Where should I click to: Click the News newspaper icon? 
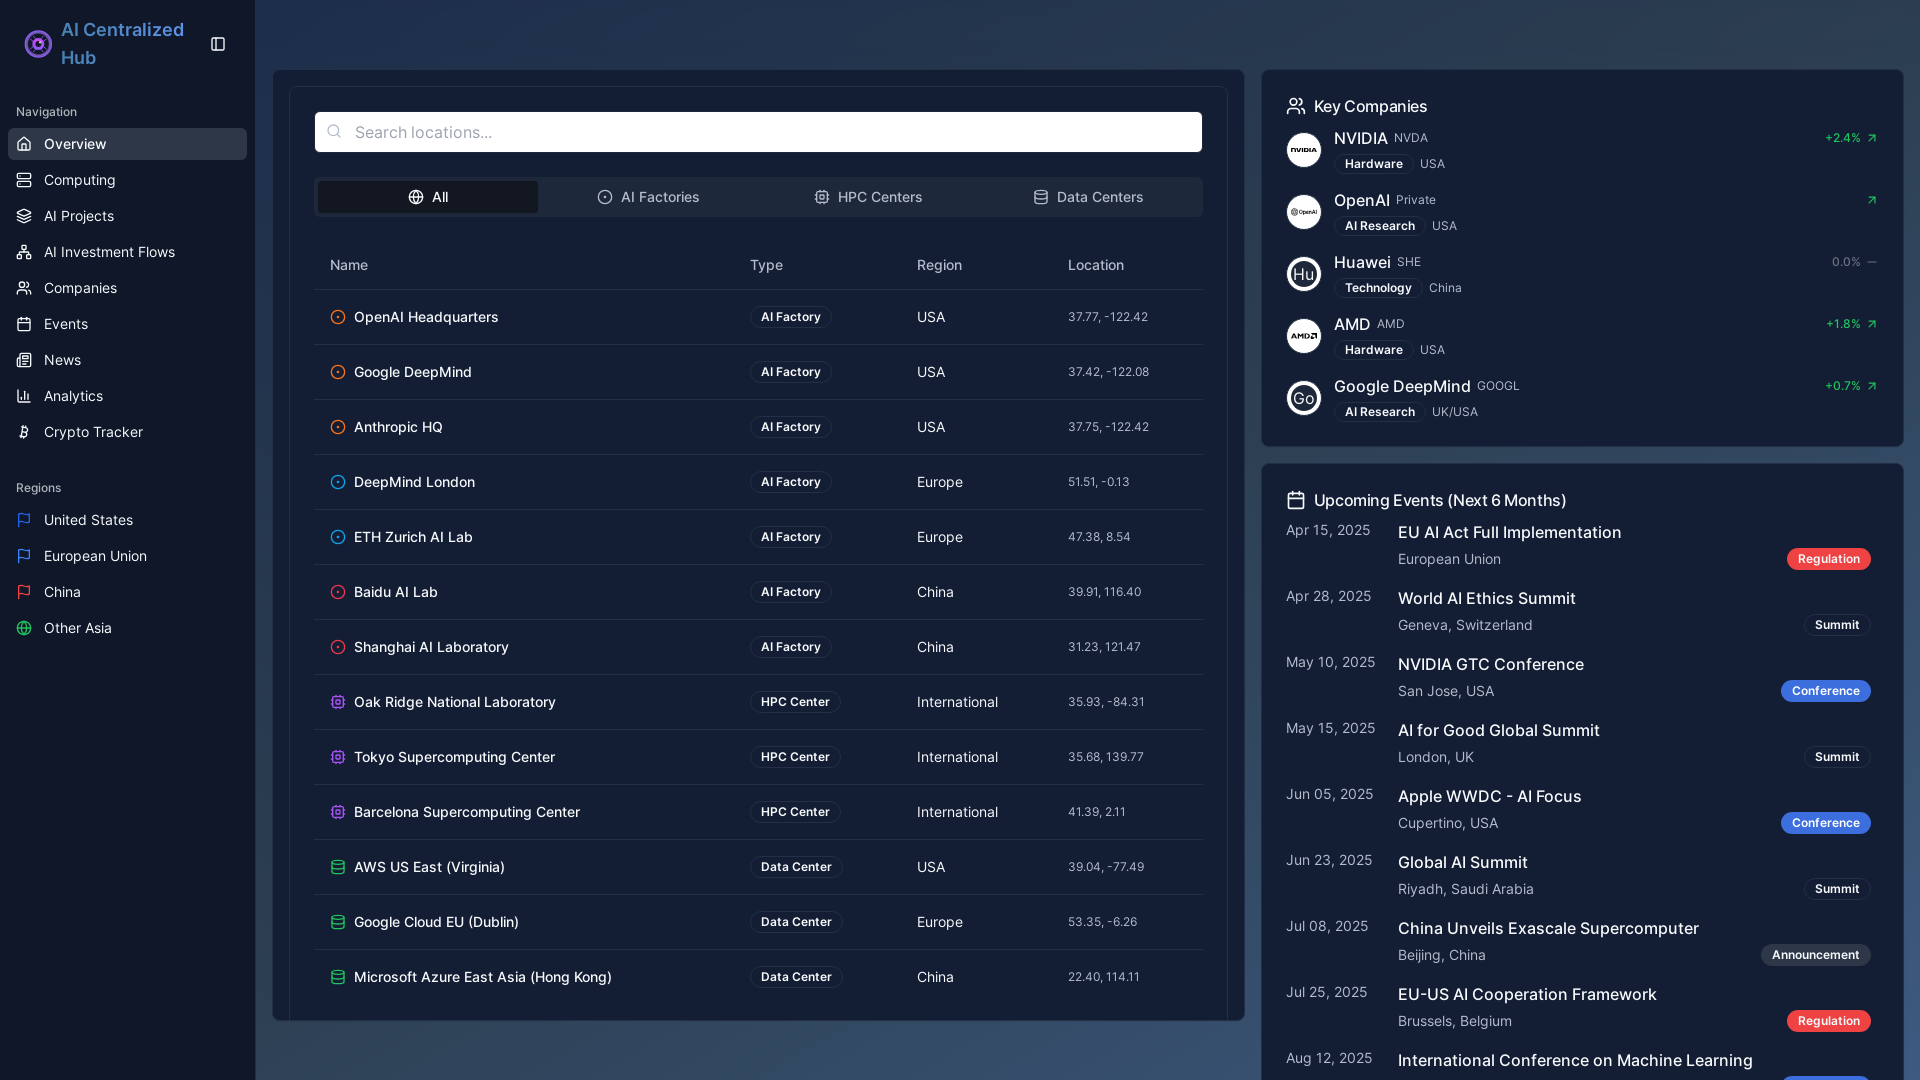tap(24, 360)
